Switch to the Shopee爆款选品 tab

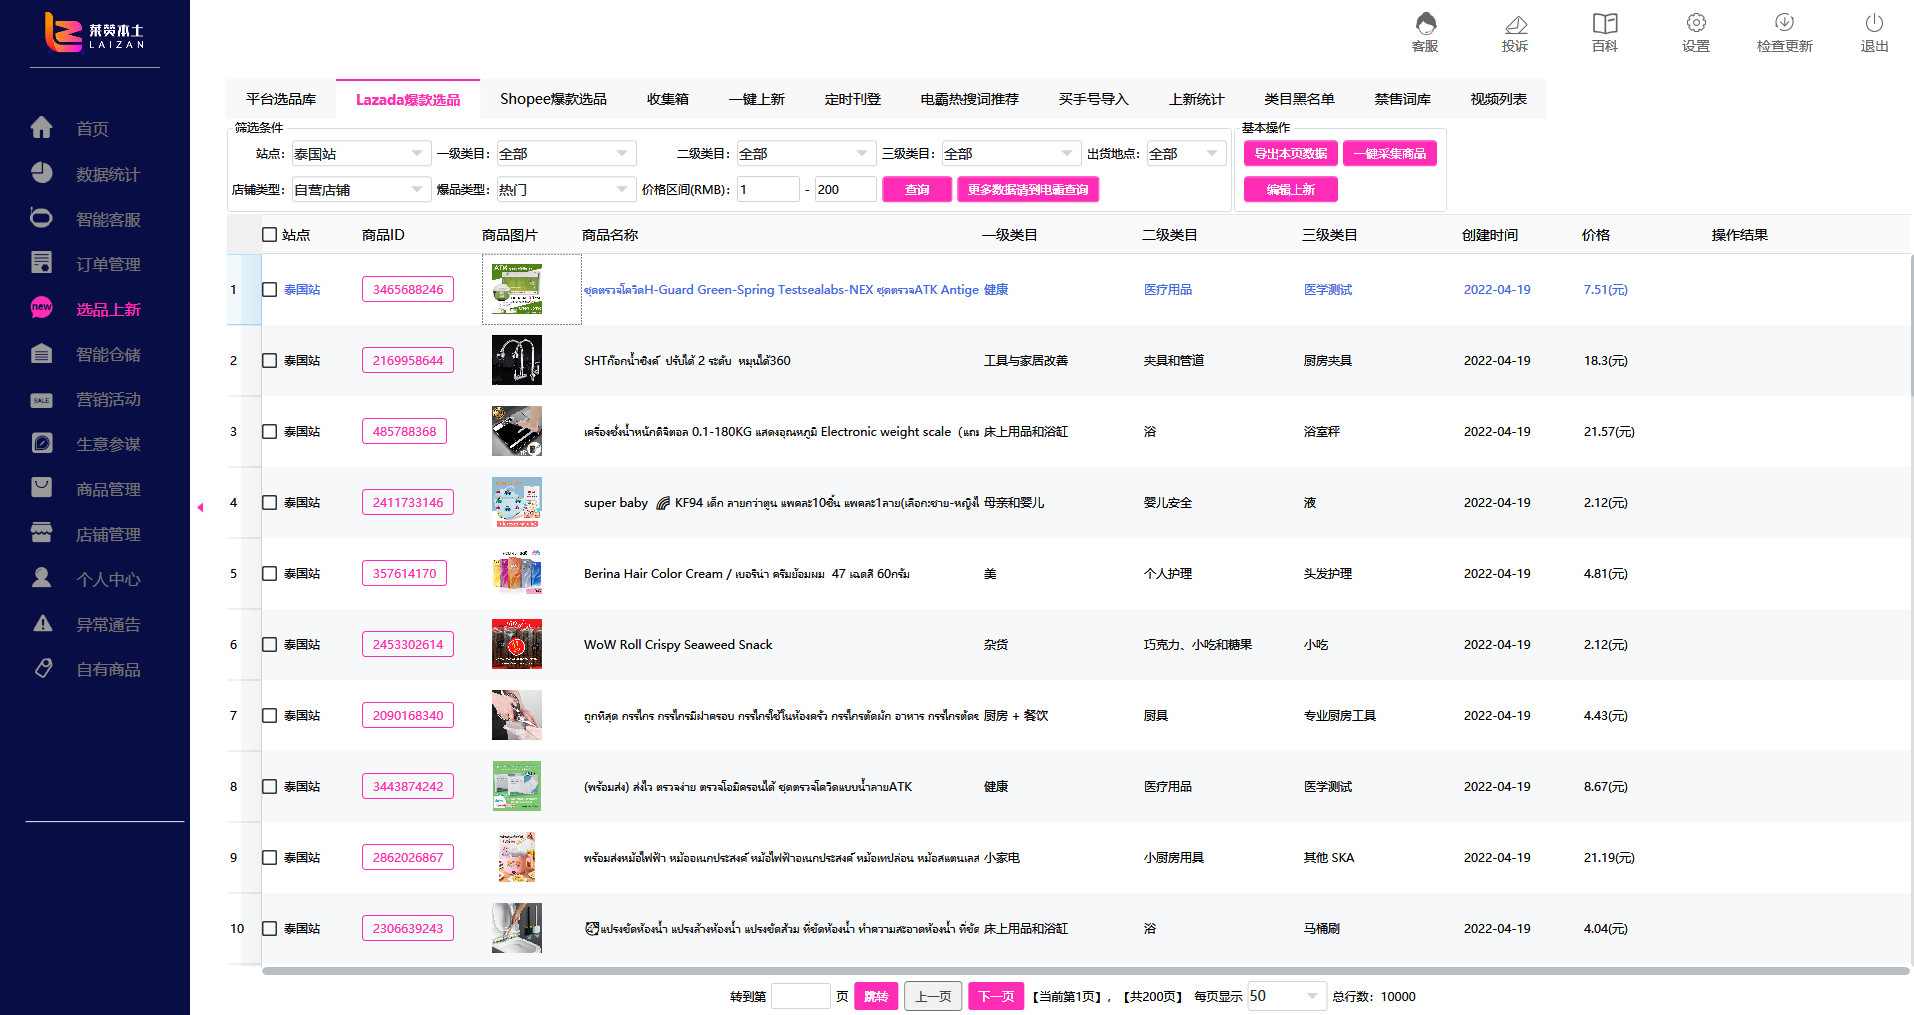[x=554, y=99]
